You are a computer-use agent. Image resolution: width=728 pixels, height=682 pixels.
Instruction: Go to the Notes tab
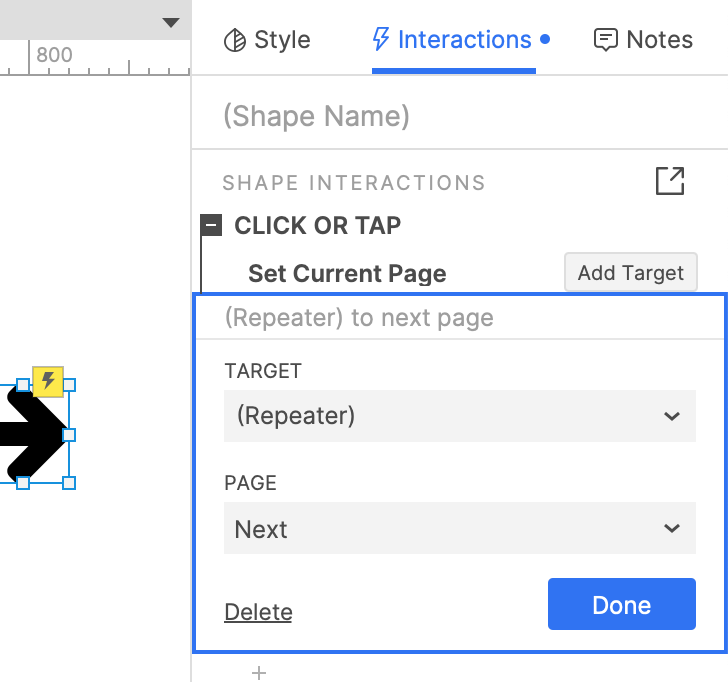(643, 40)
